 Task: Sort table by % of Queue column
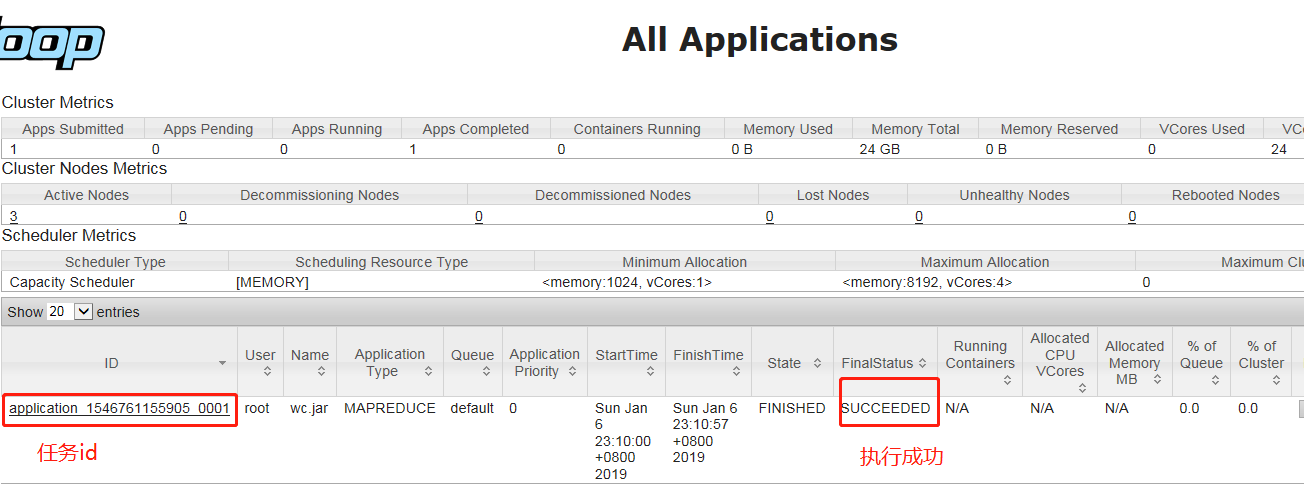[1202, 363]
